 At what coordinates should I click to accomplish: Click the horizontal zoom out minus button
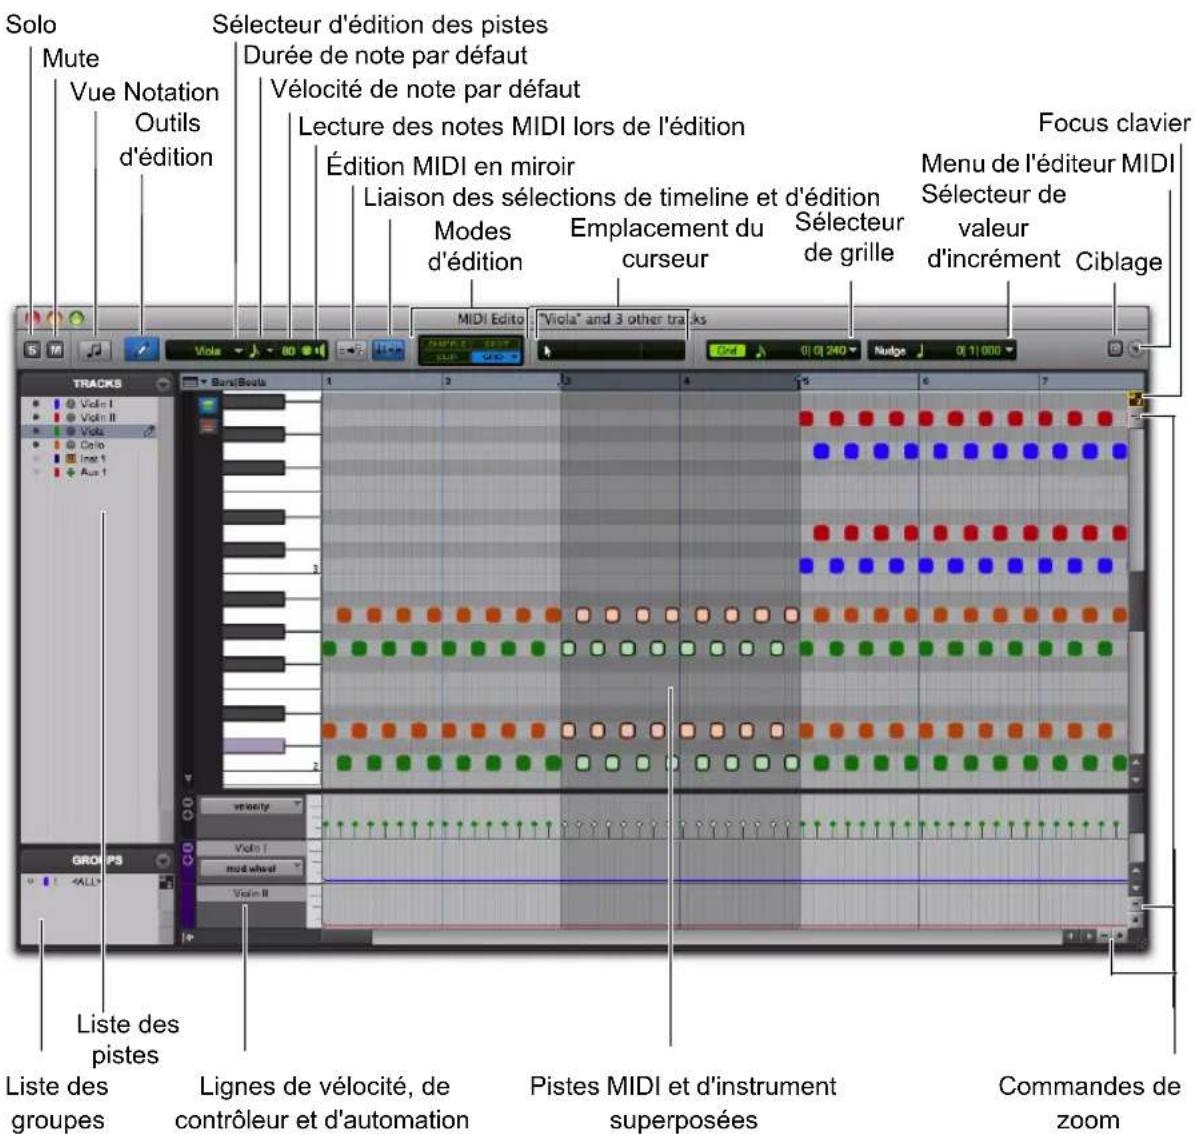[x=1105, y=936]
